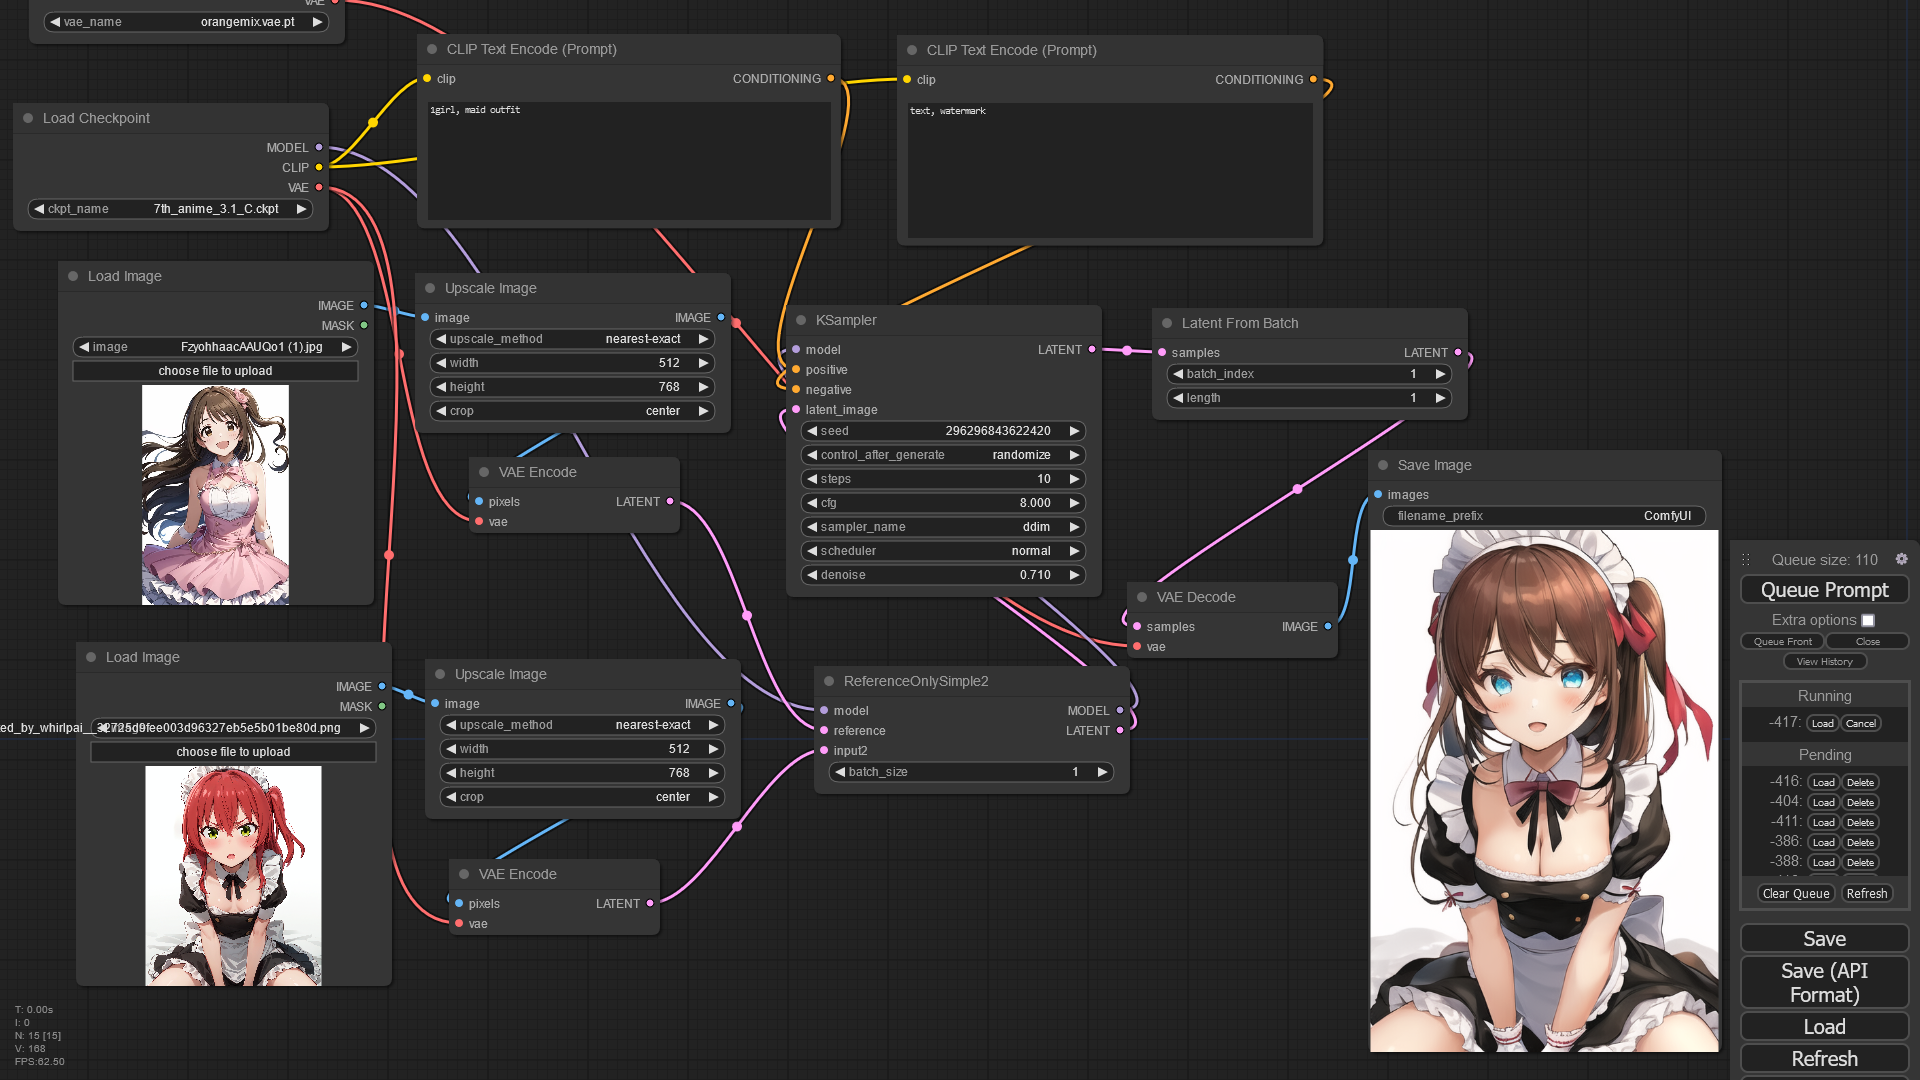This screenshot has height=1080, width=1920.
Task: Click Save (API Format)
Action: pyautogui.click(x=1824, y=982)
